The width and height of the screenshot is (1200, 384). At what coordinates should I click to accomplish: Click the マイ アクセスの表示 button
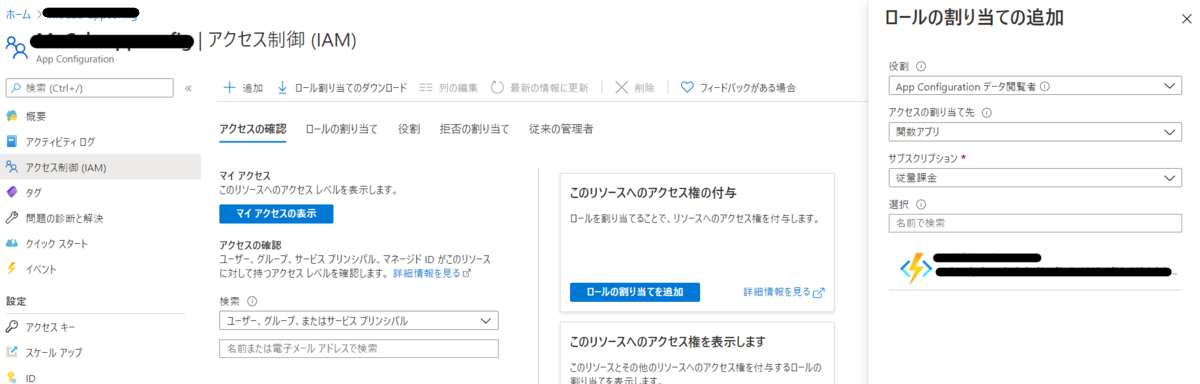(x=276, y=214)
